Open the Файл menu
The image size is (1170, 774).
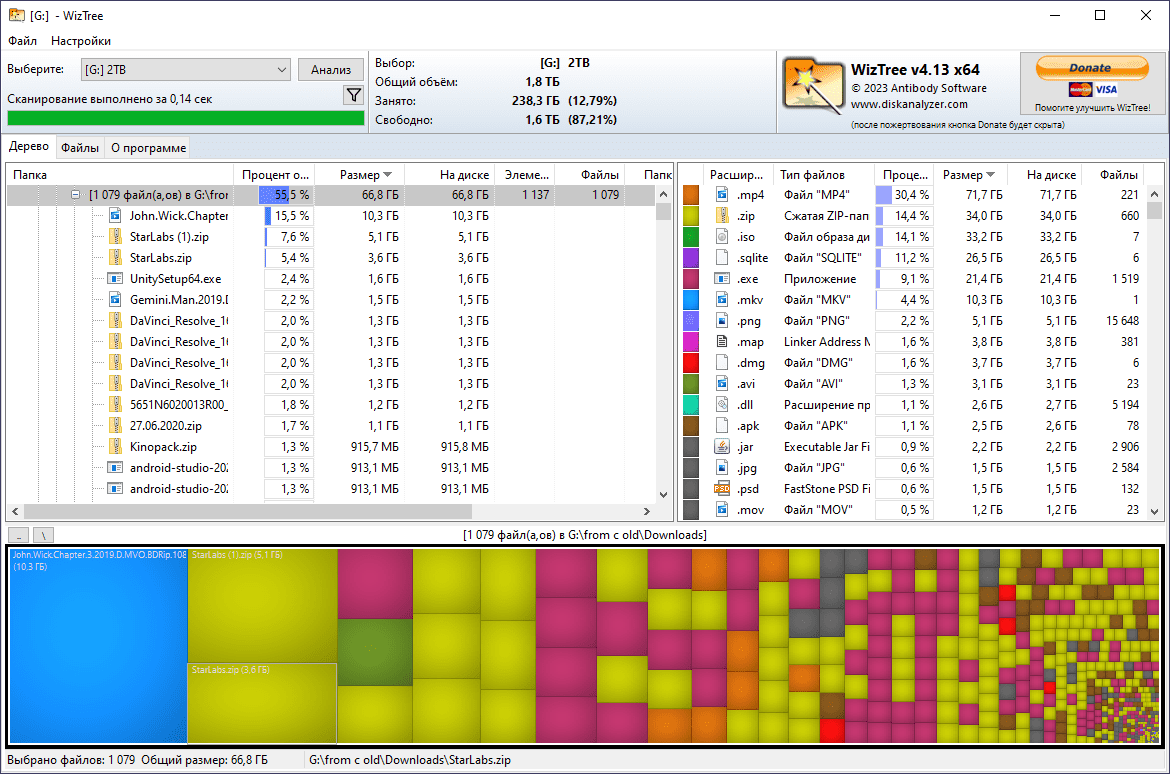pos(22,40)
